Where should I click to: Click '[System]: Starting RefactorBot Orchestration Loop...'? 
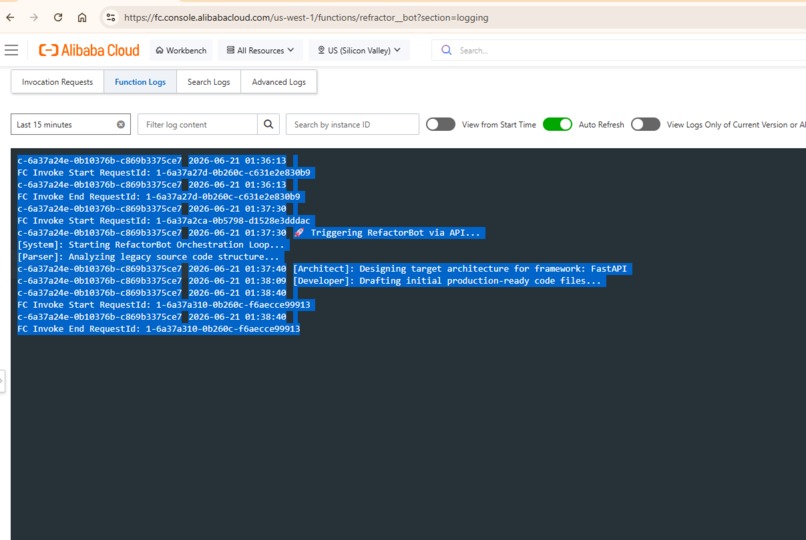tap(153, 245)
